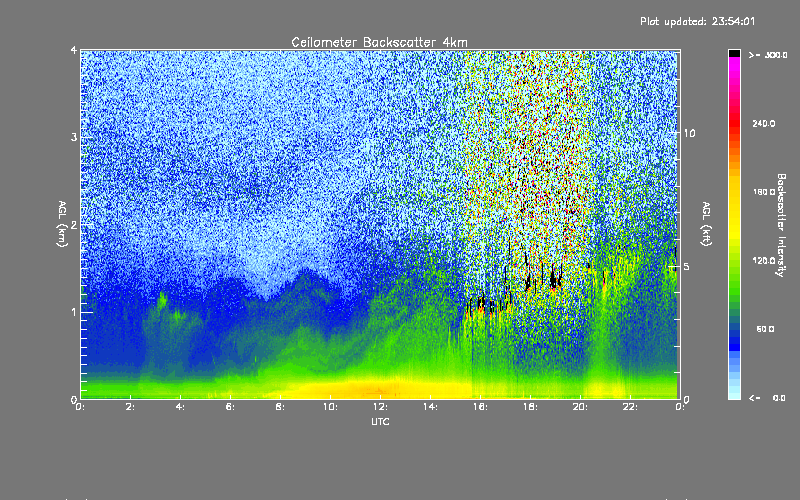800x500 pixels.
Task: Click the "240.0" colorbar label
Action: tap(764, 124)
